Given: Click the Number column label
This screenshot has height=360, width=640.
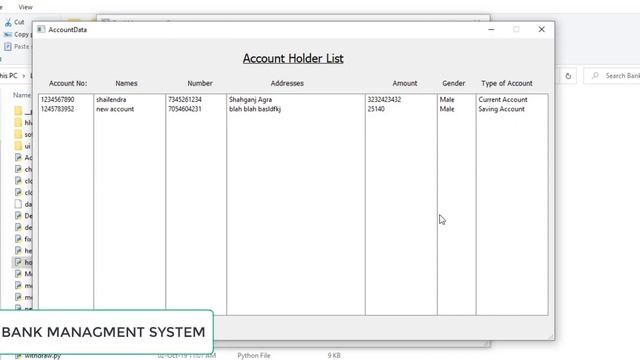Looking at the screenshot, I should tap(200, 83).
